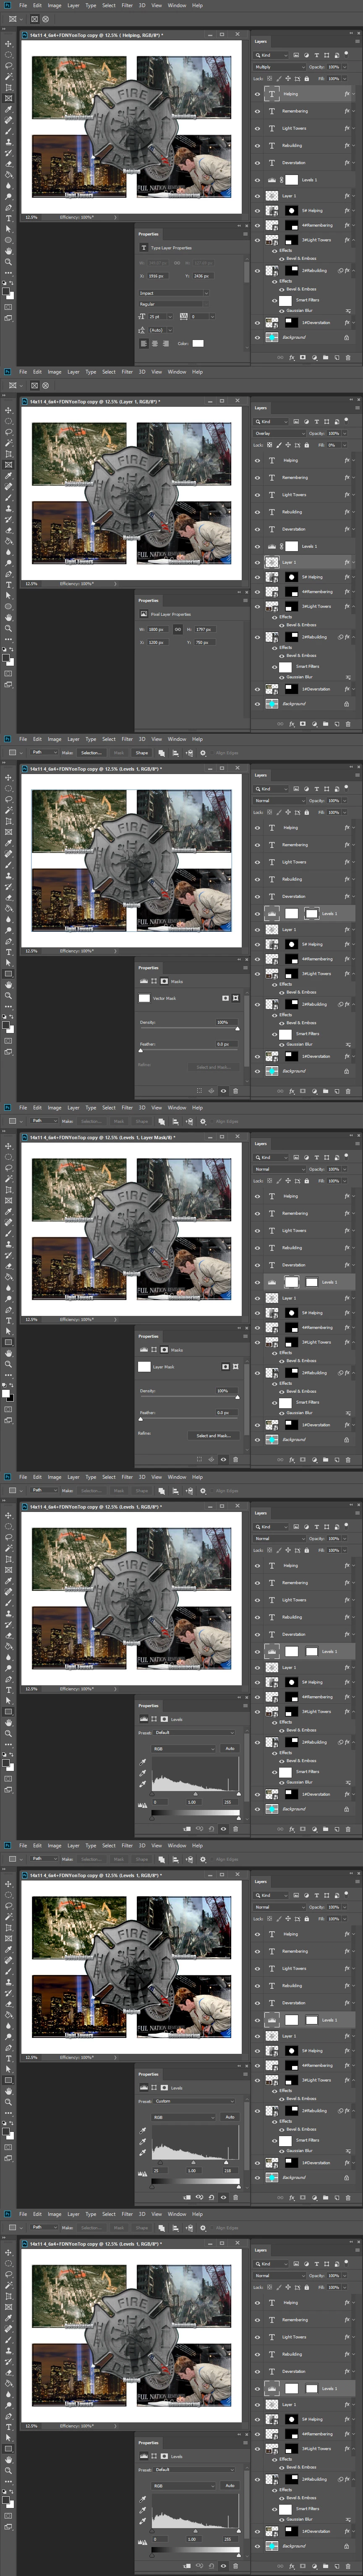Select Lasso tool in 'Layer 1, RGB/8' window
363x2576 pixels.
pos(9,432)
